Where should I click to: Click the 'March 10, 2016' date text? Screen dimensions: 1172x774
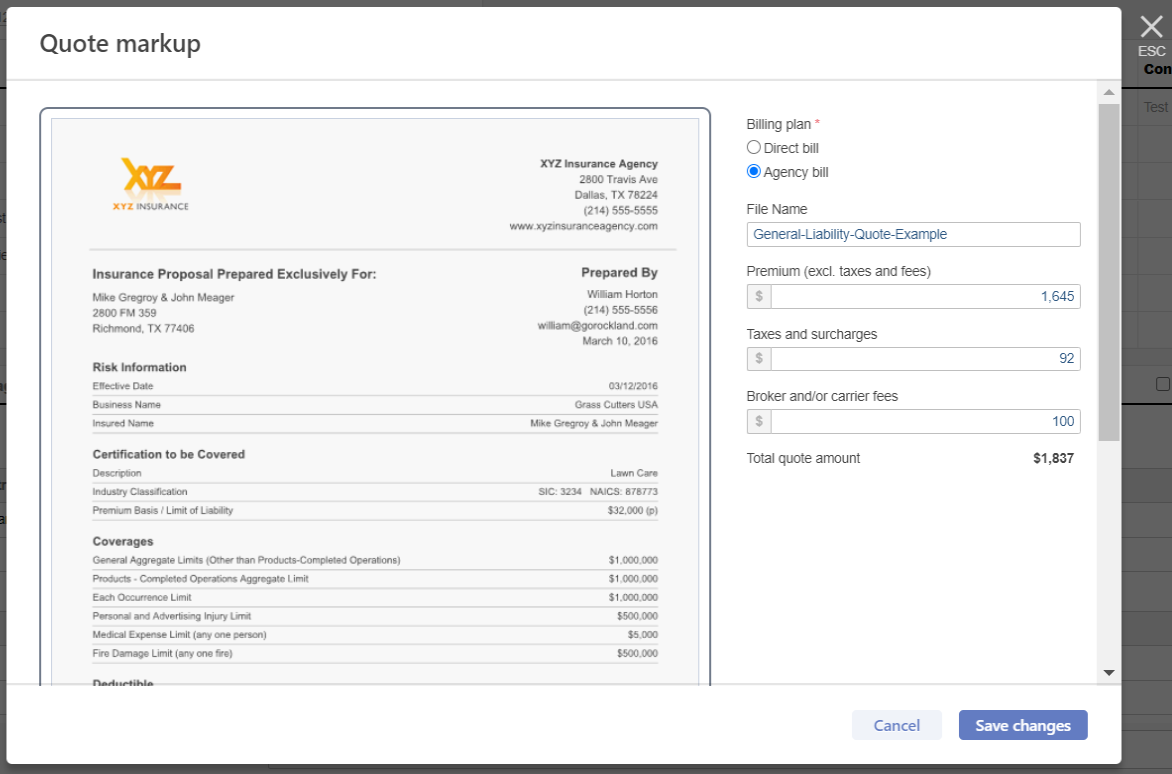620,341
